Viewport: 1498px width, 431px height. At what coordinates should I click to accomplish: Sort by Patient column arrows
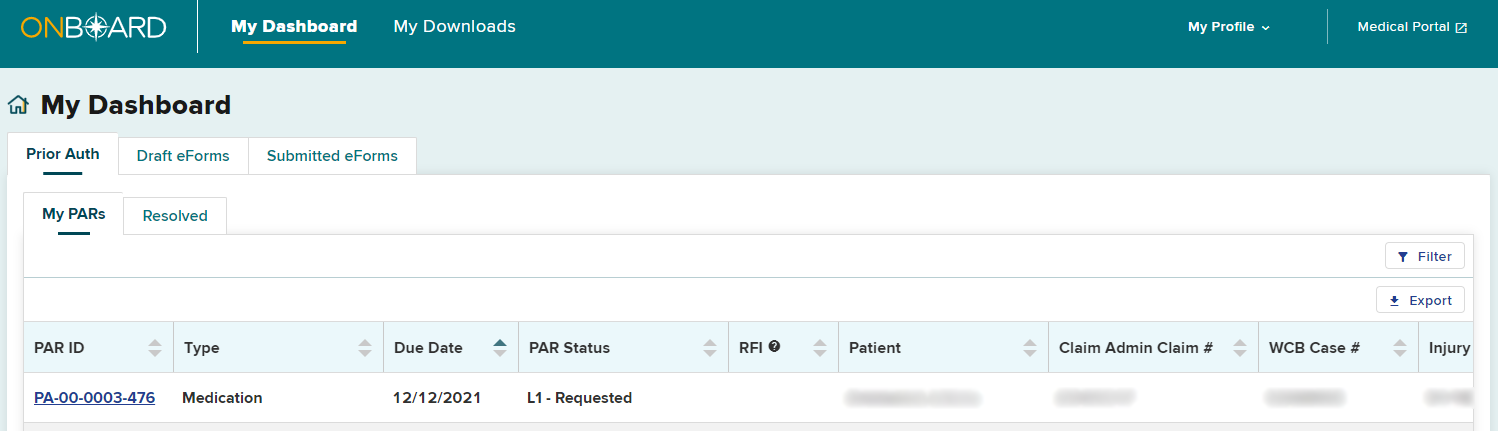click(x=1030, y=348)
